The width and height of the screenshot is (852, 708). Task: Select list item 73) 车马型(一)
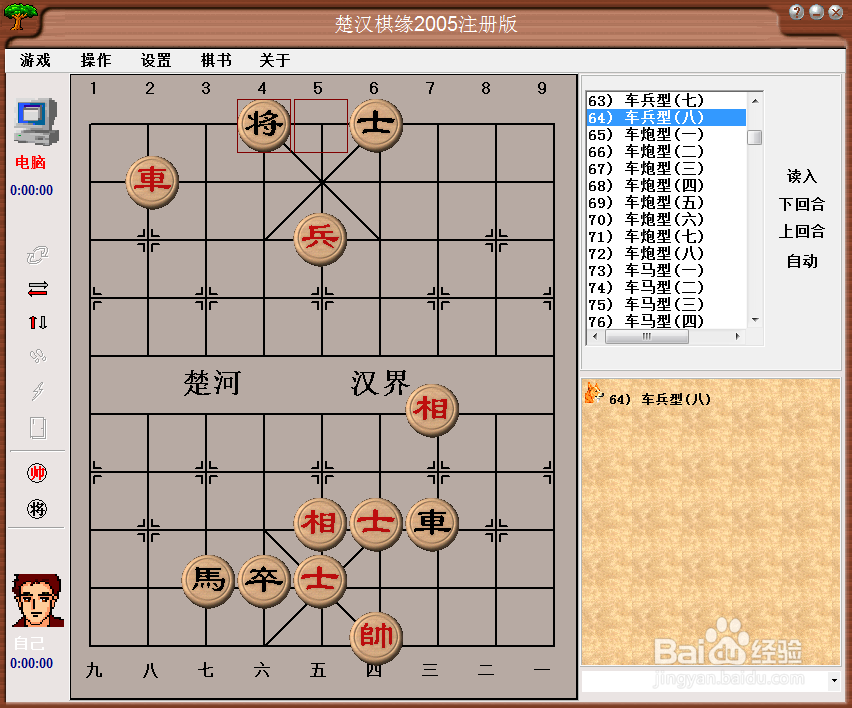pyautogui.click(x=666, y=271)
